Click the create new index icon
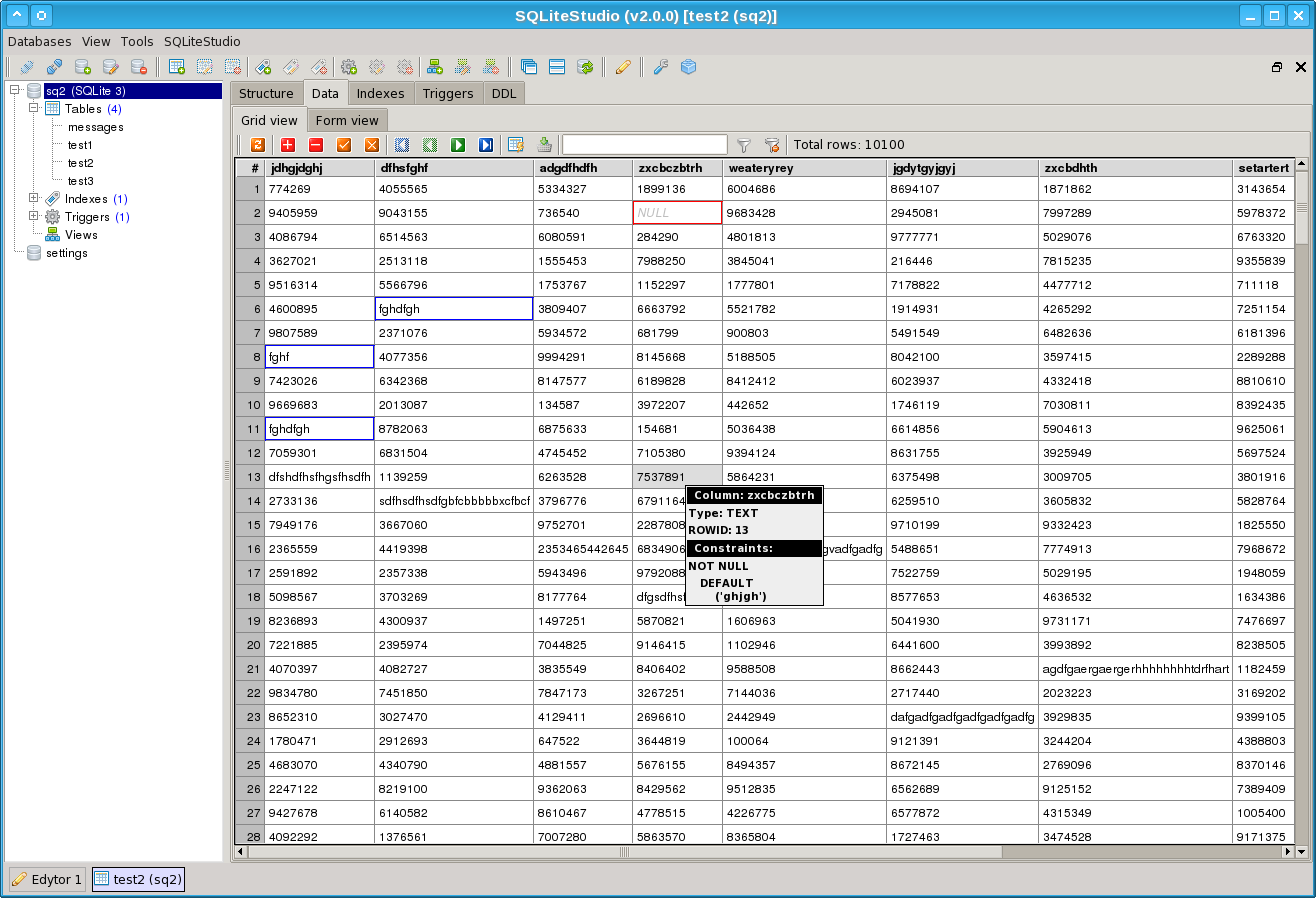1316x898 pixels. 263,67
